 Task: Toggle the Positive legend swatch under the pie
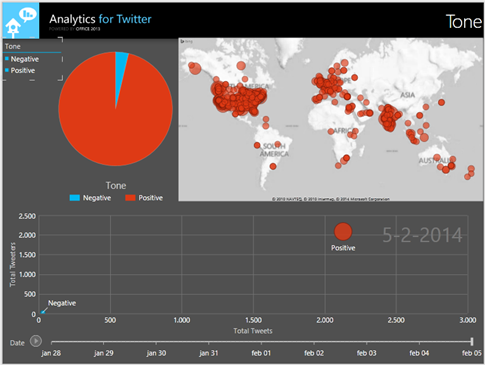click(130, 198)
